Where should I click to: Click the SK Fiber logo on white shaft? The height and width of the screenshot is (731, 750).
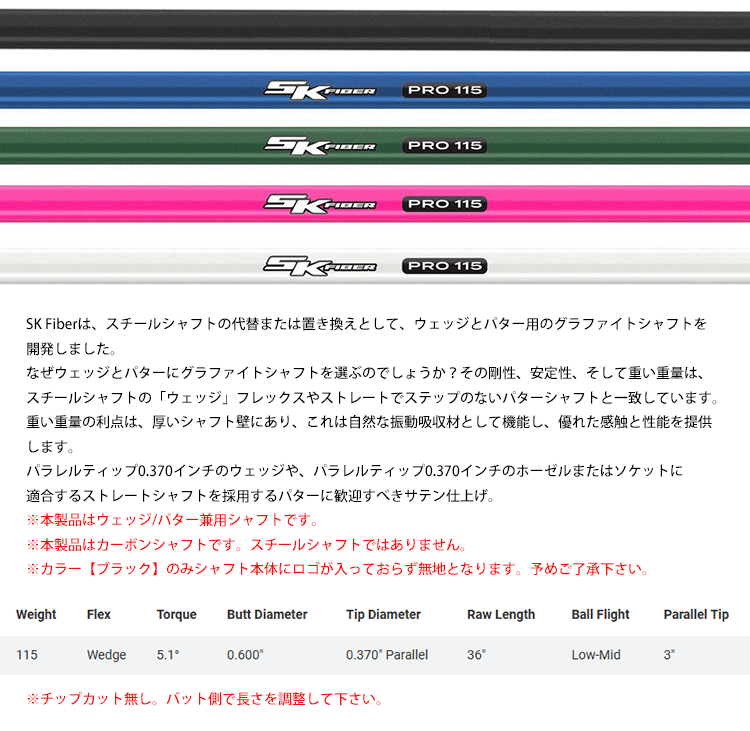(320, 266)
